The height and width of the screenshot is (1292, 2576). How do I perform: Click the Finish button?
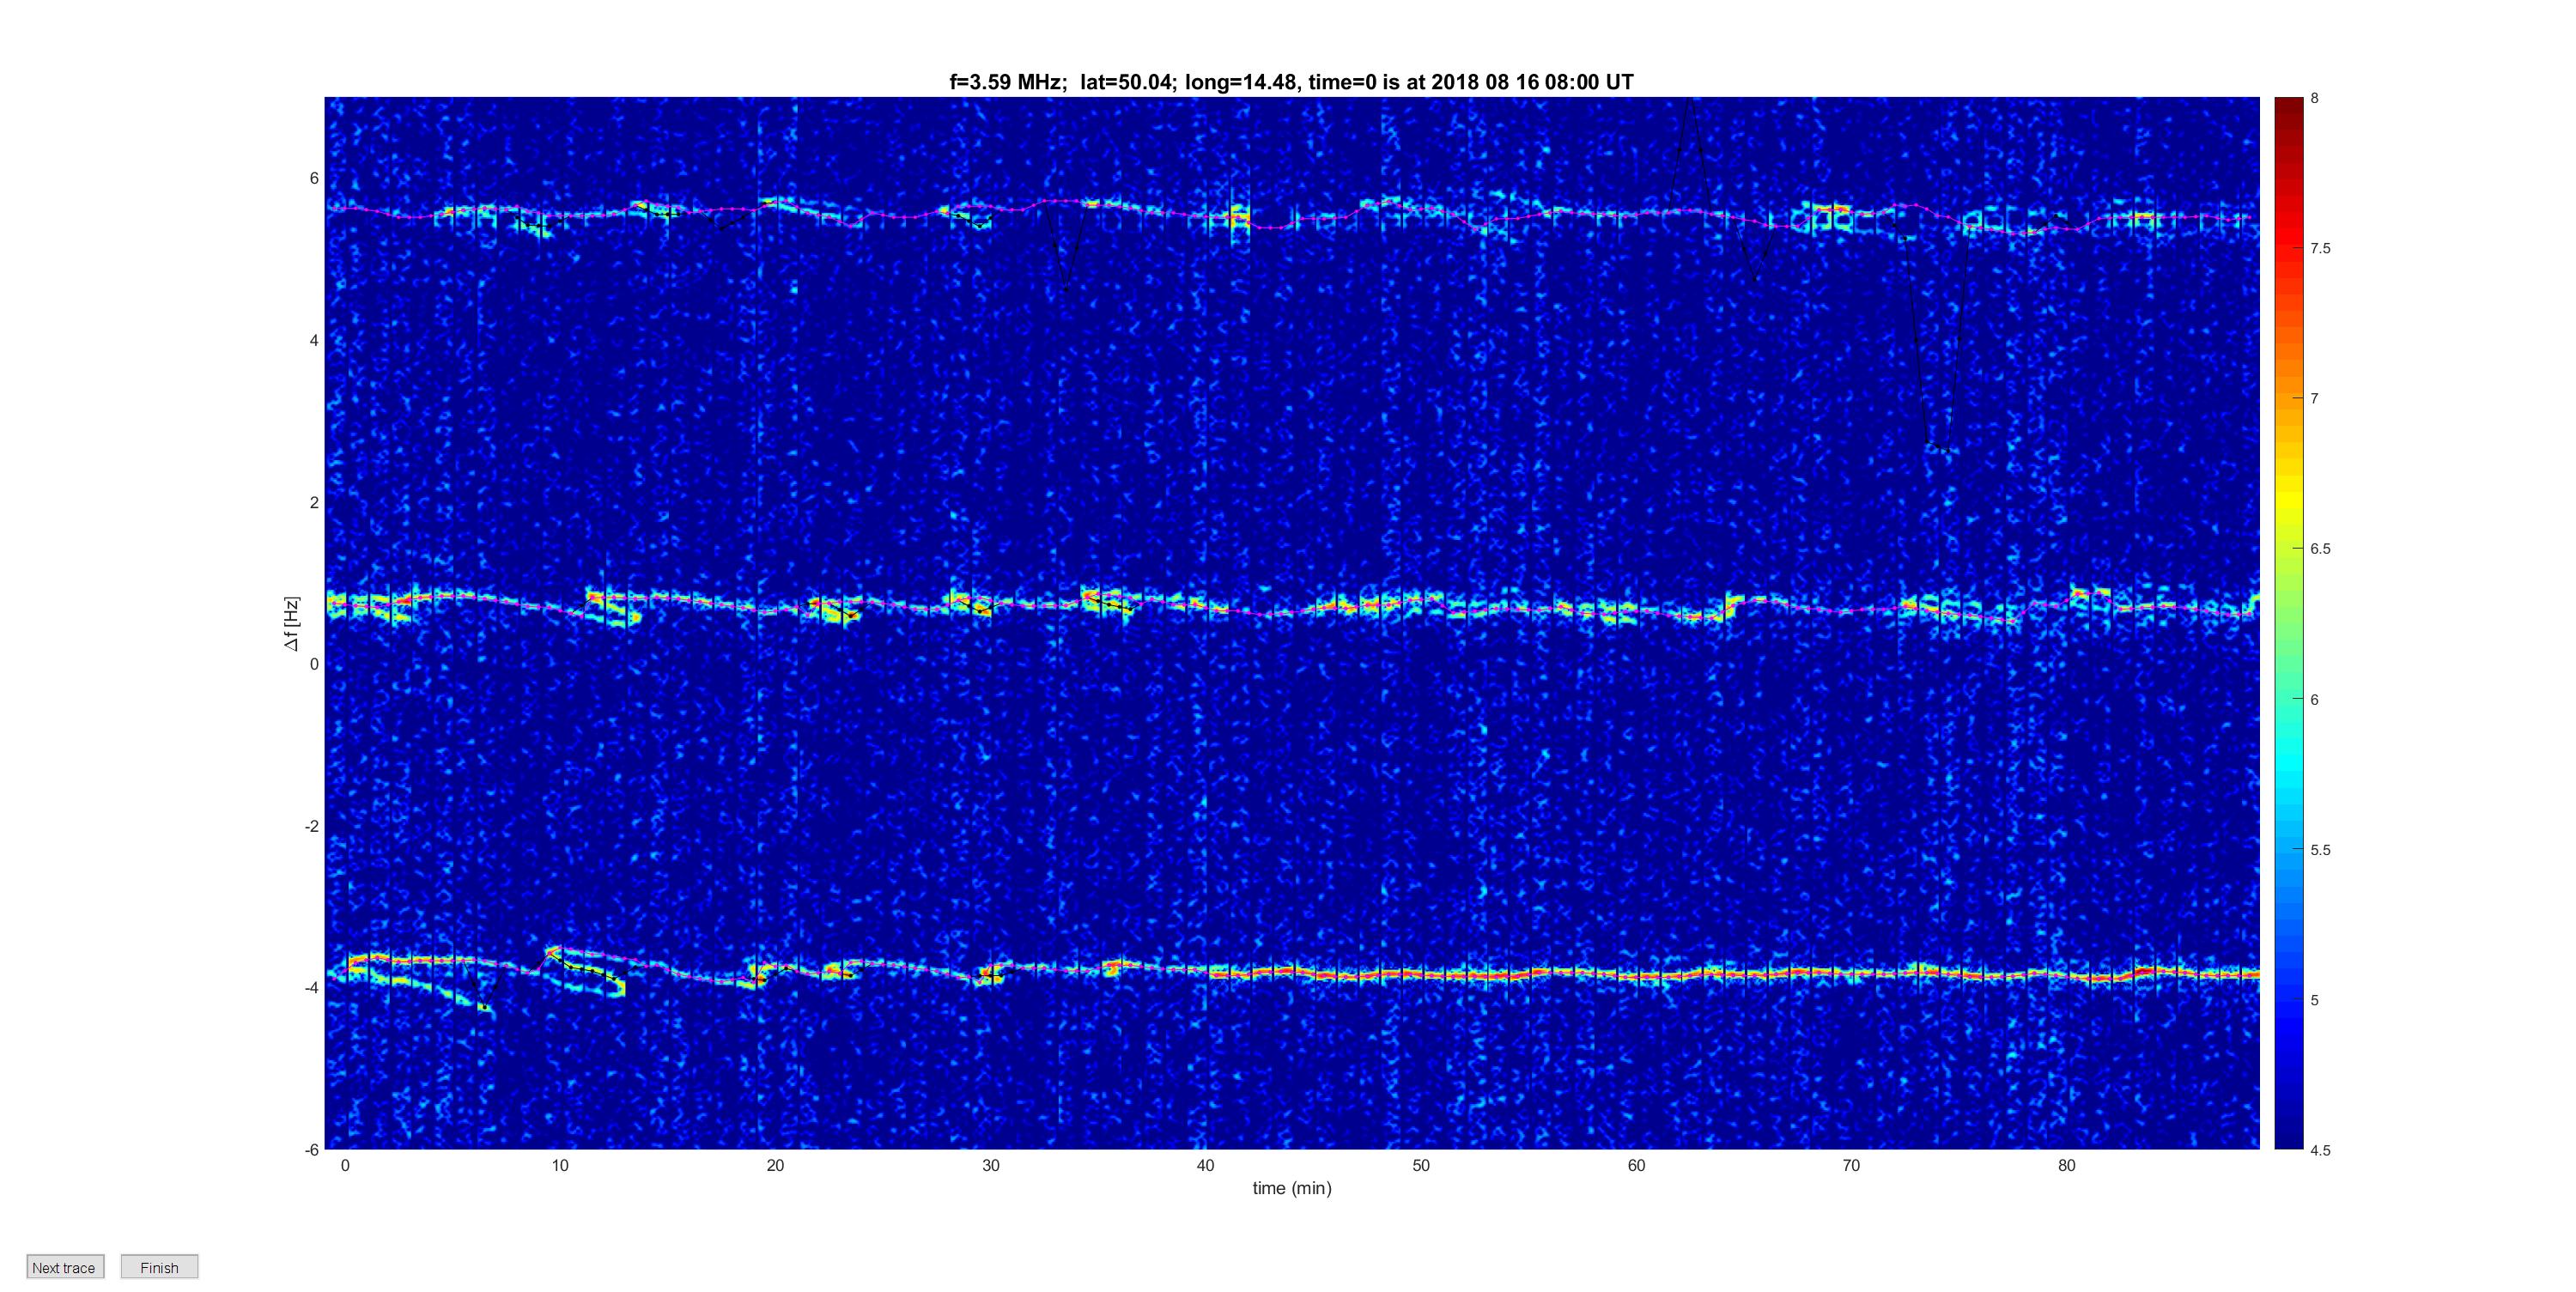click(159, 1267)
